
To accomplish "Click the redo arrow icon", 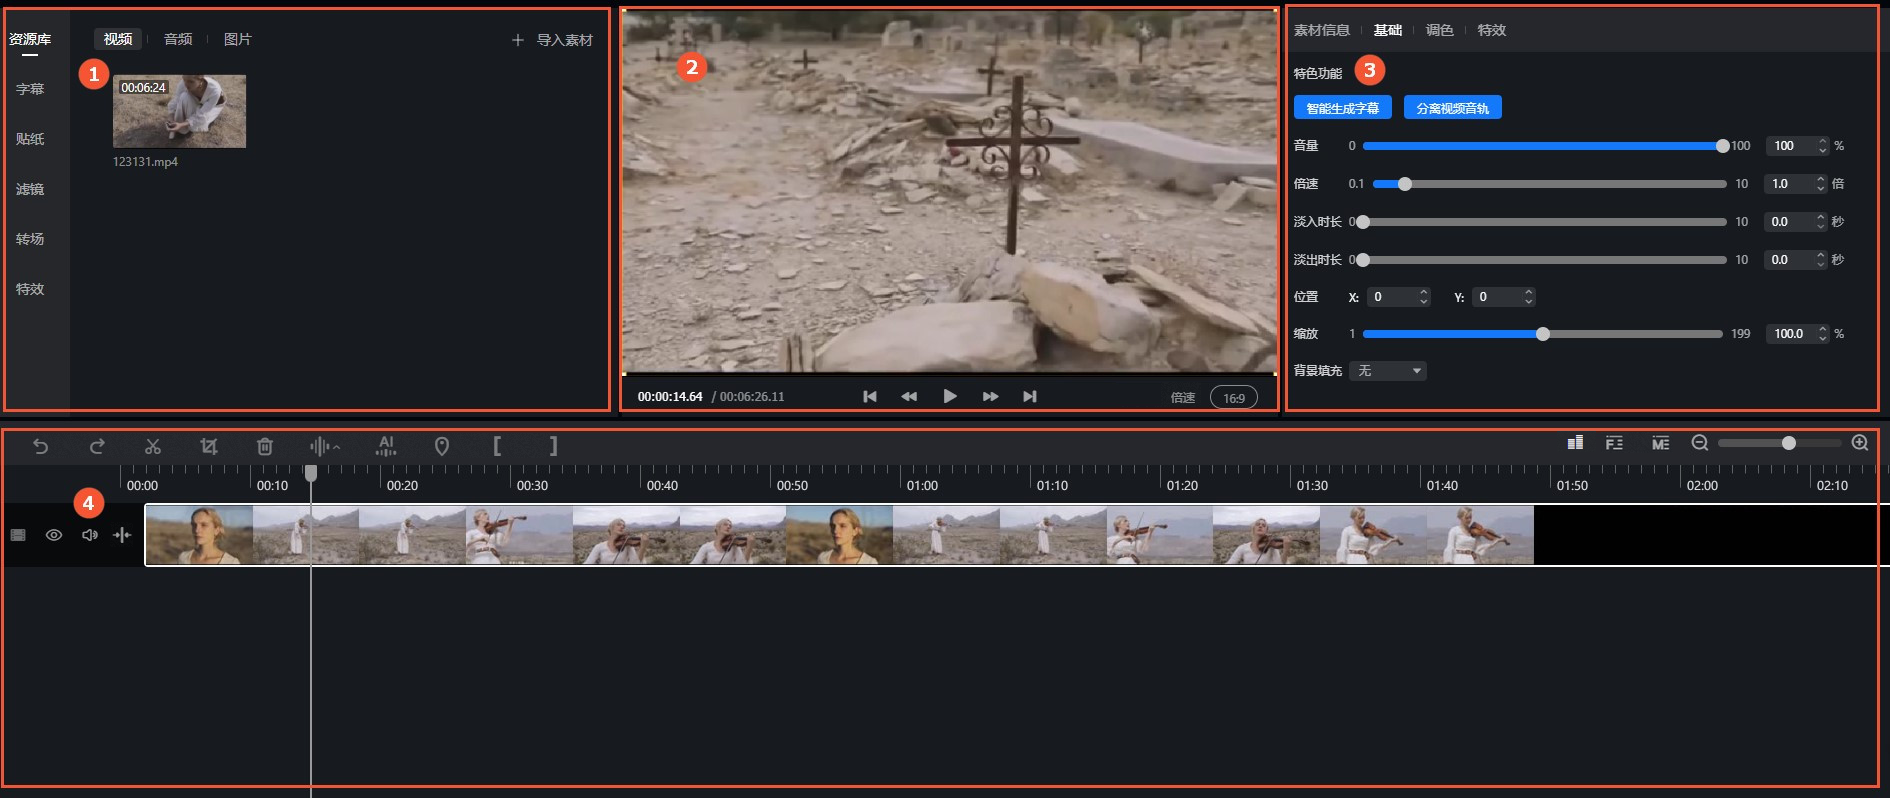I will (97, 446).
